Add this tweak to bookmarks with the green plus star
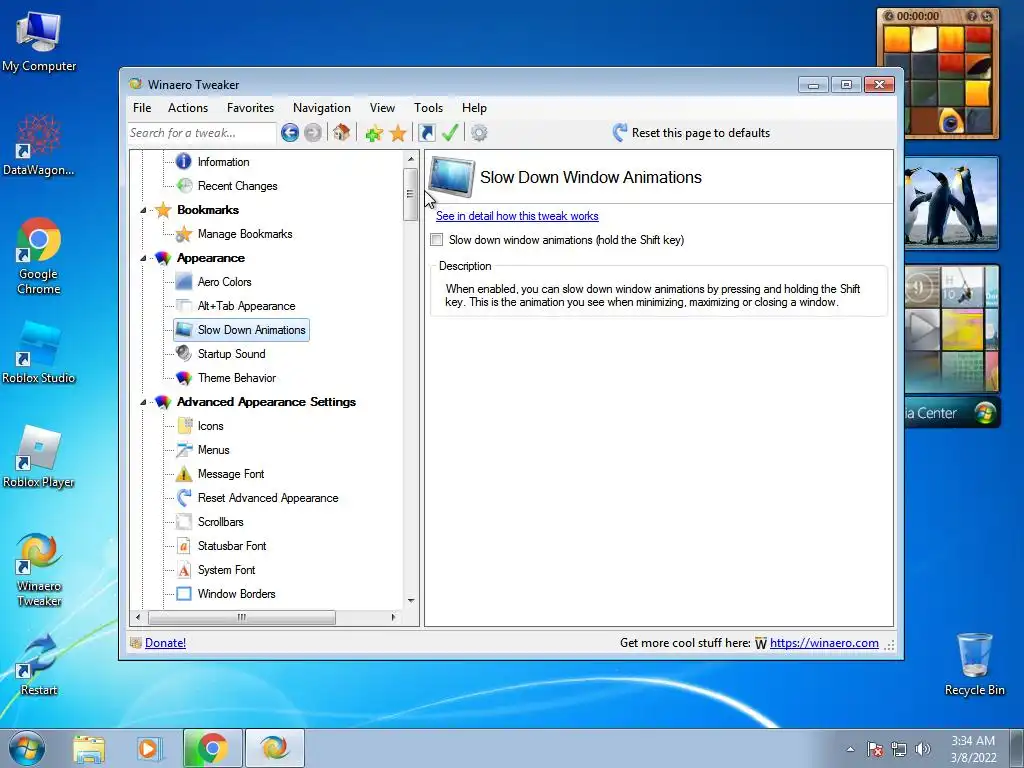This screenshot has height=768, width=1024. click(x=374, y=133)
